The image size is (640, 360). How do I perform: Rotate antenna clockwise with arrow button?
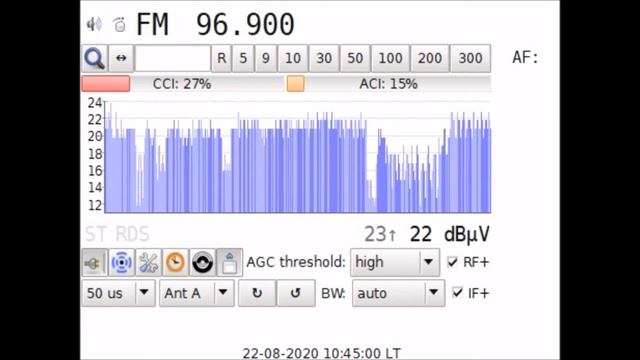point(257,293)
